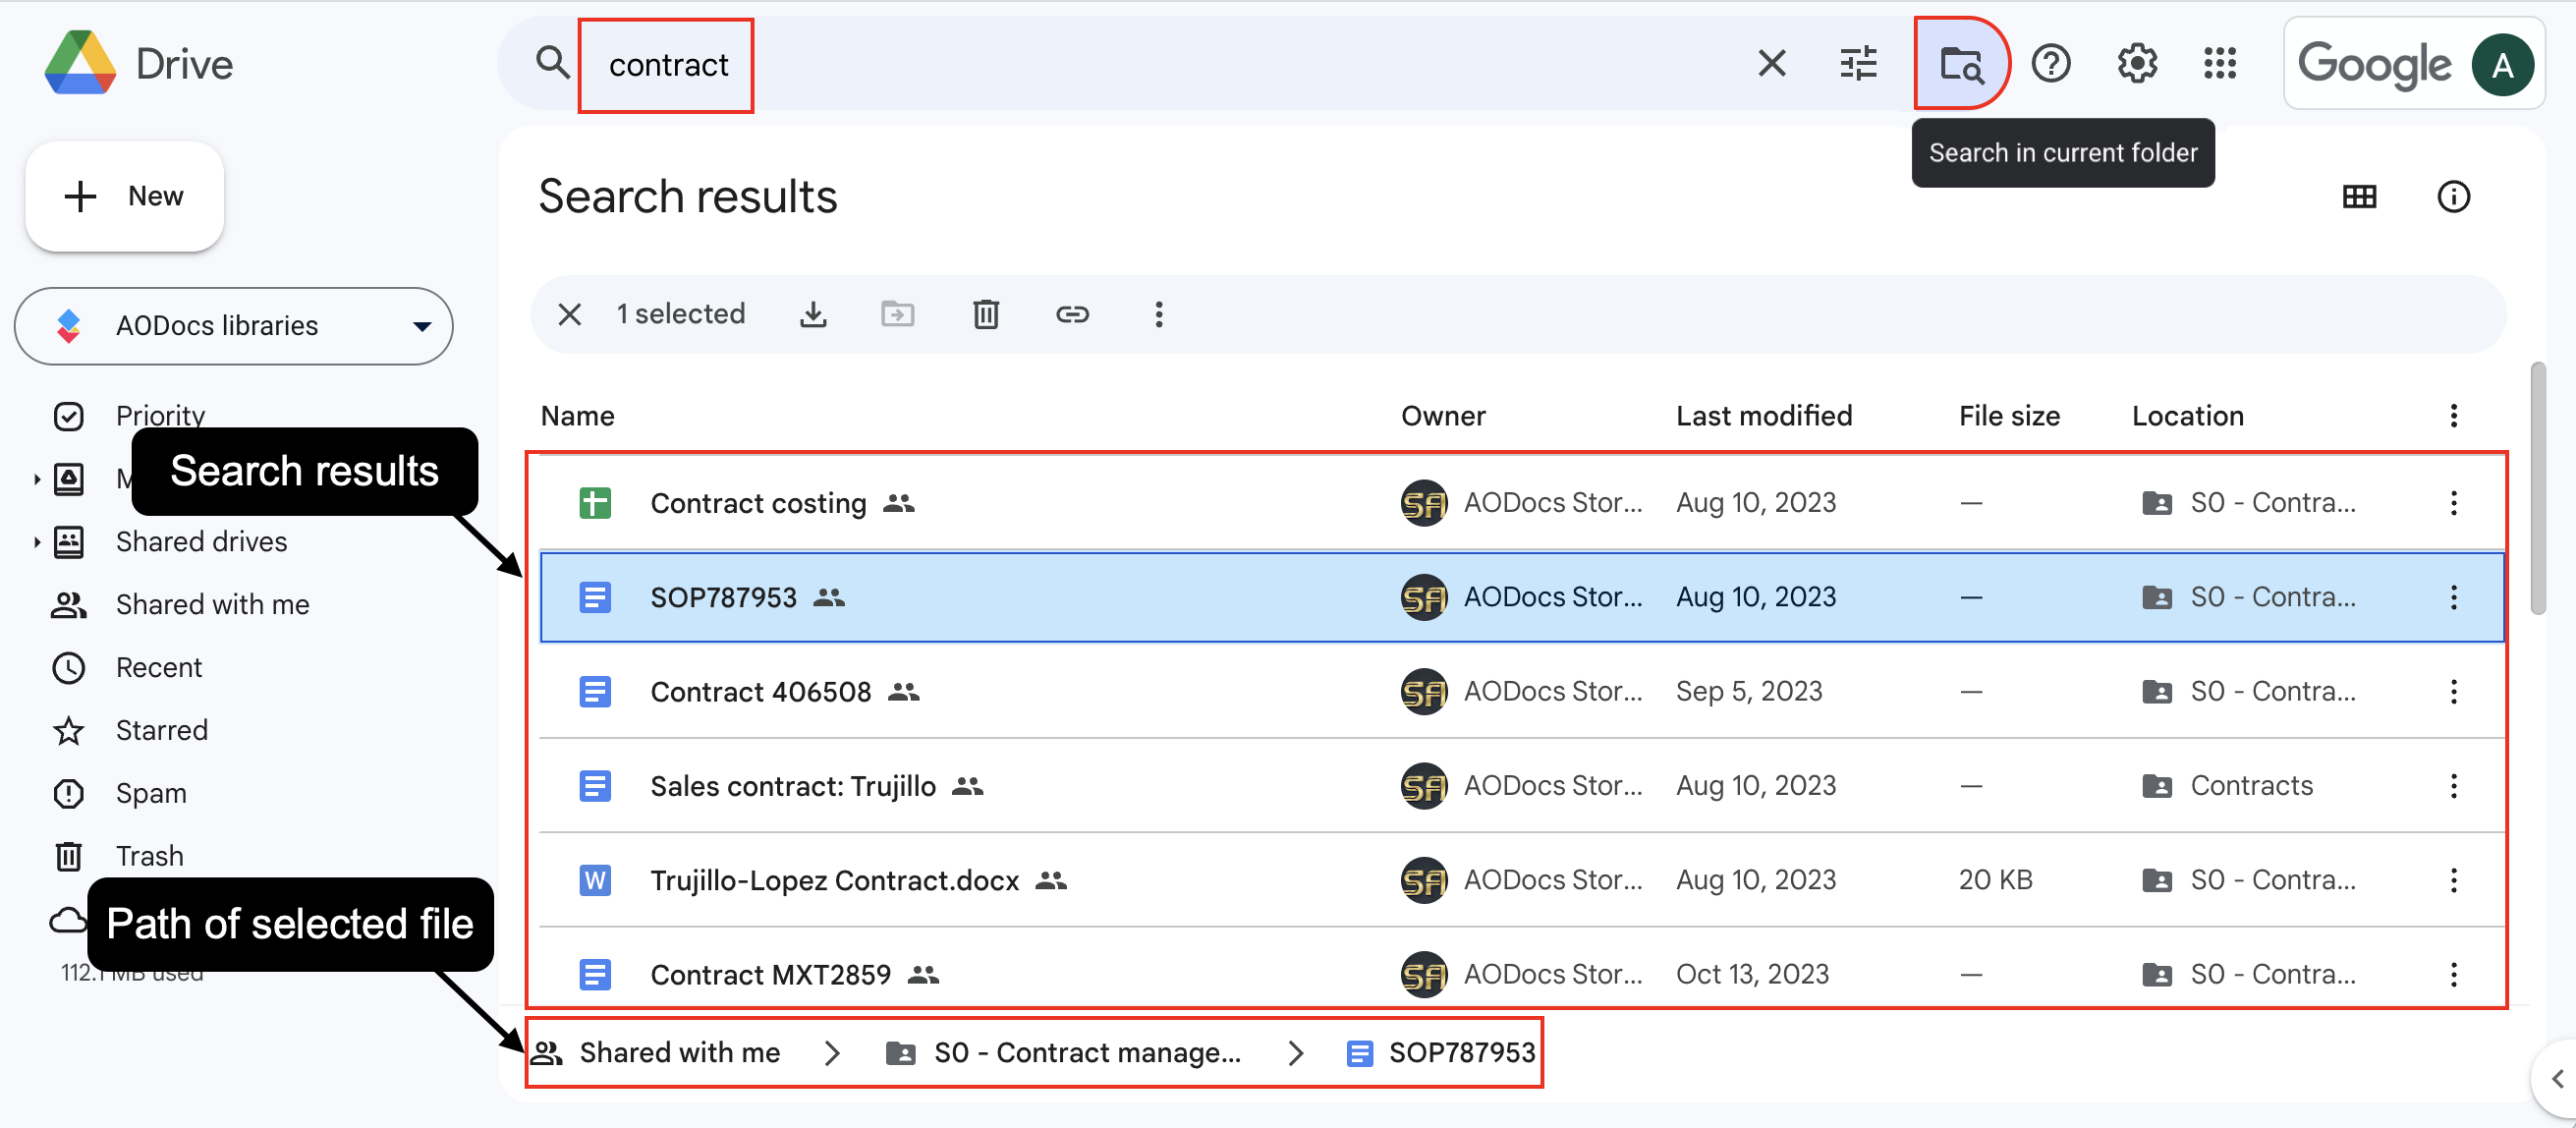Click the Word icon of Trujillo-Lopez Contract.docx
This screenshot has height=1128, width=2576.
[595, 880]
